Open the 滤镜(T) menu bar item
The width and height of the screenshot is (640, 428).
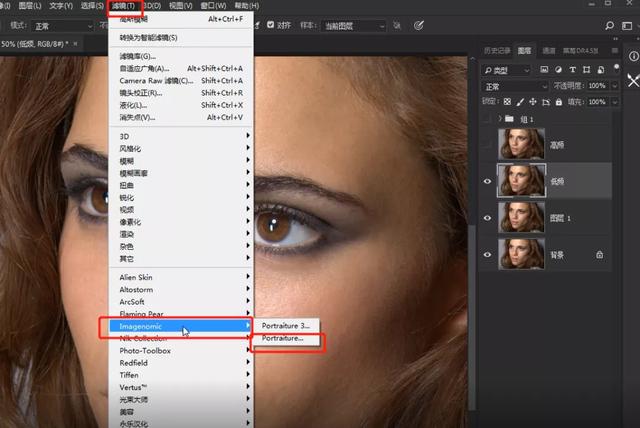coord(123,6)
